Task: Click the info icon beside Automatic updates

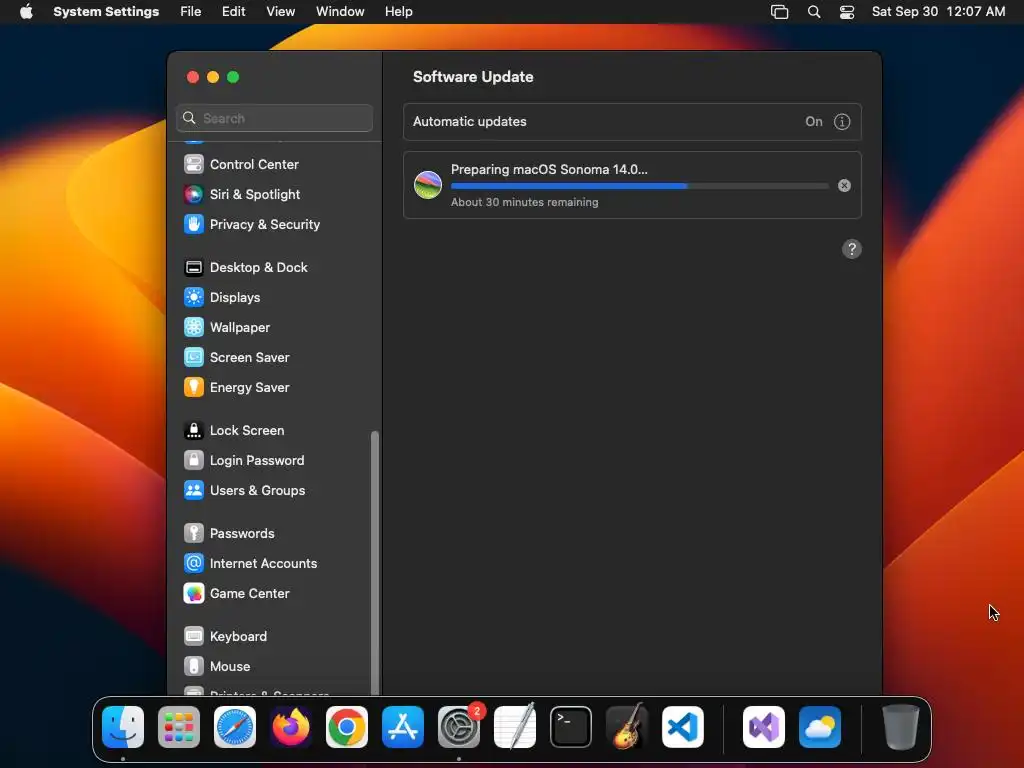Action: pos(842,122)
